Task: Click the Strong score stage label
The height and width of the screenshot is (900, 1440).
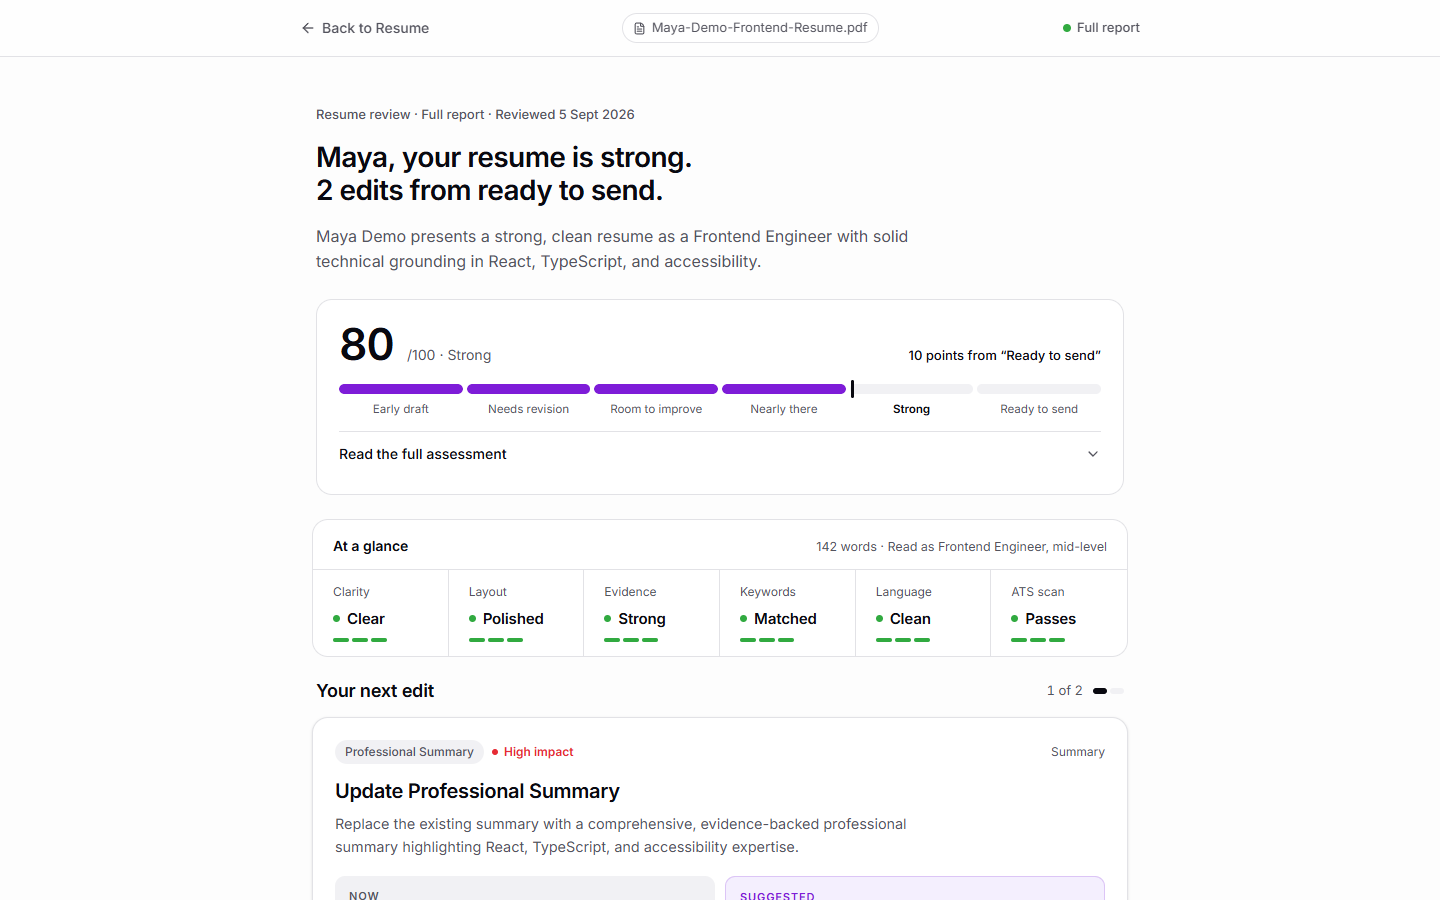Action: click(911, 409)
